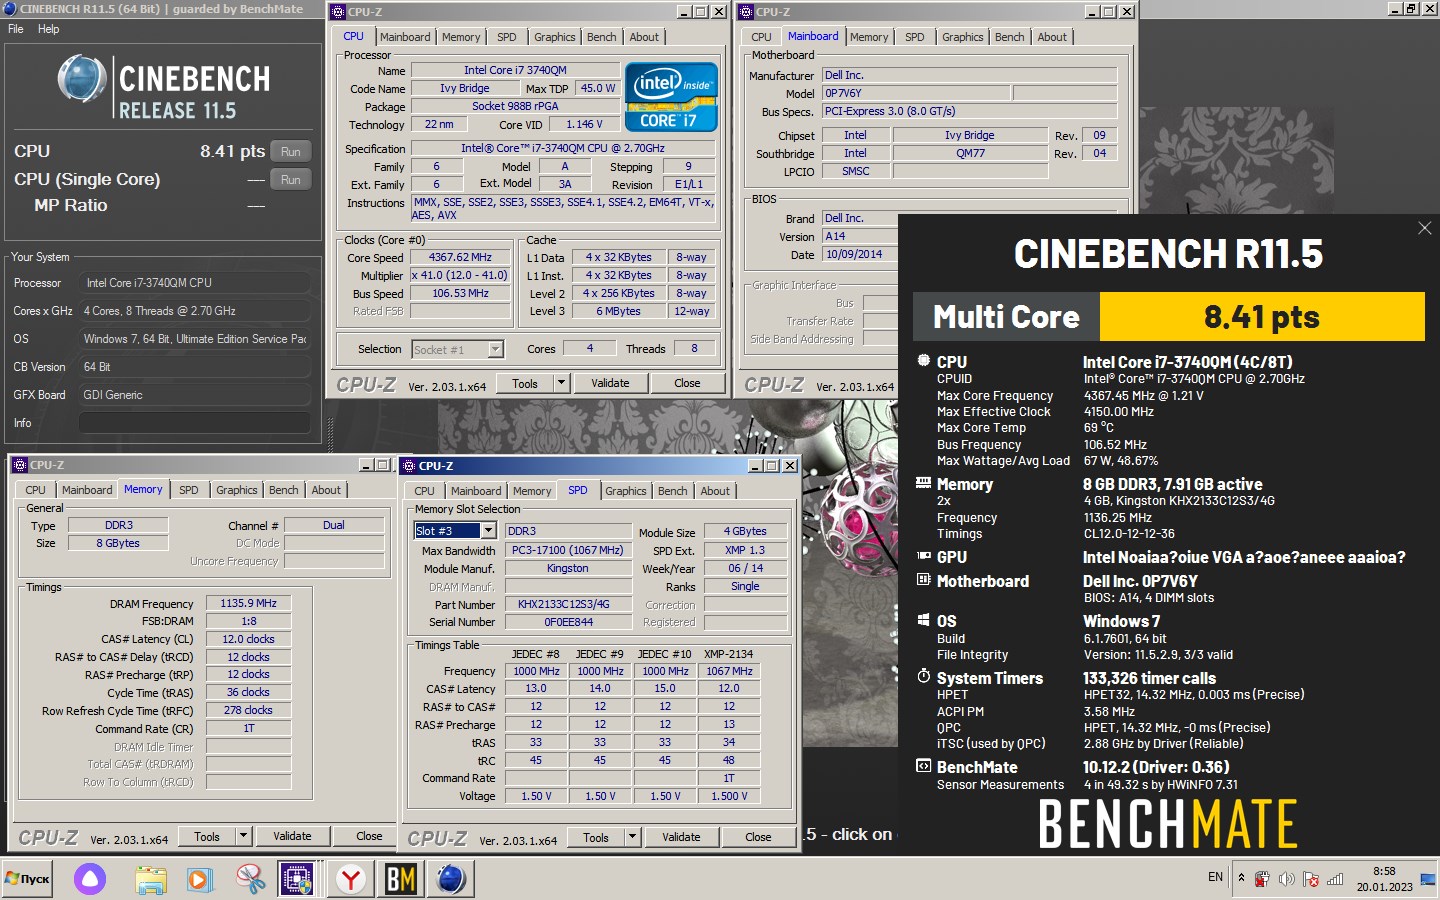Open the Windows Start menu (Пуск)
Image resolution: width=1440 pixels, height=900 pixels.
point(27,879)
